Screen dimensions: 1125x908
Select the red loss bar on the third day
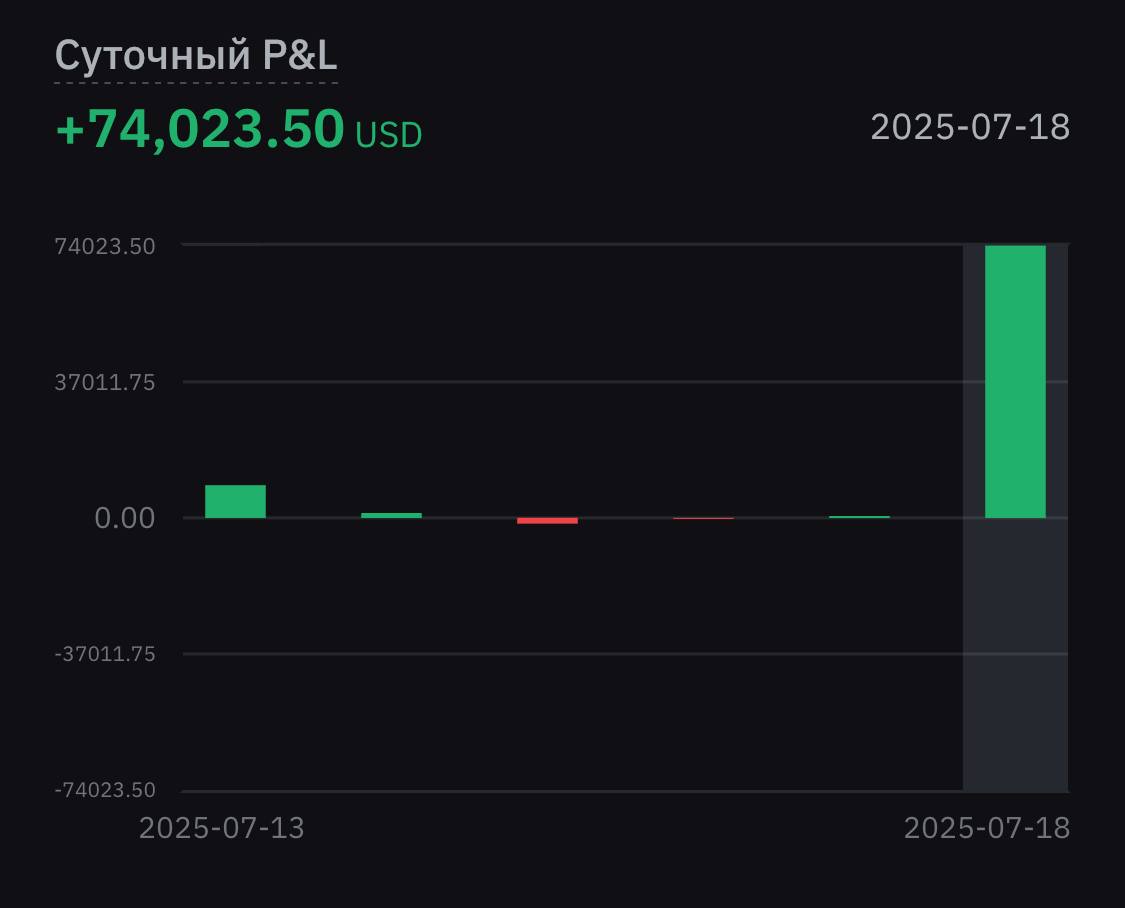547,521
